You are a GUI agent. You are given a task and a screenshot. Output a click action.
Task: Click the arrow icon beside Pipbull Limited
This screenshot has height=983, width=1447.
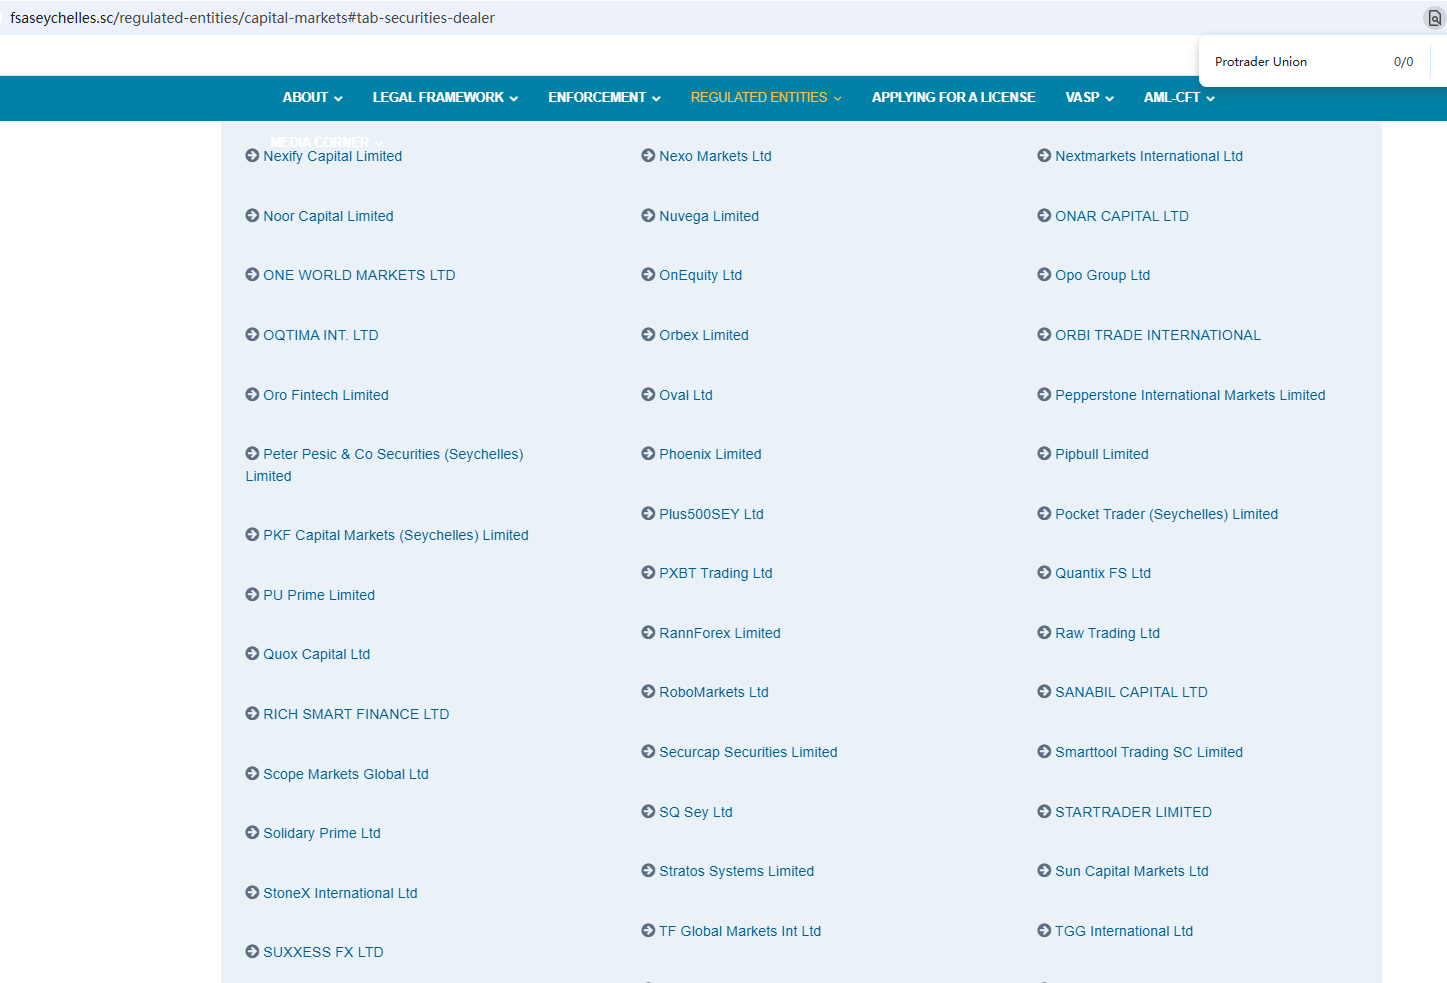coord(1044,453)
